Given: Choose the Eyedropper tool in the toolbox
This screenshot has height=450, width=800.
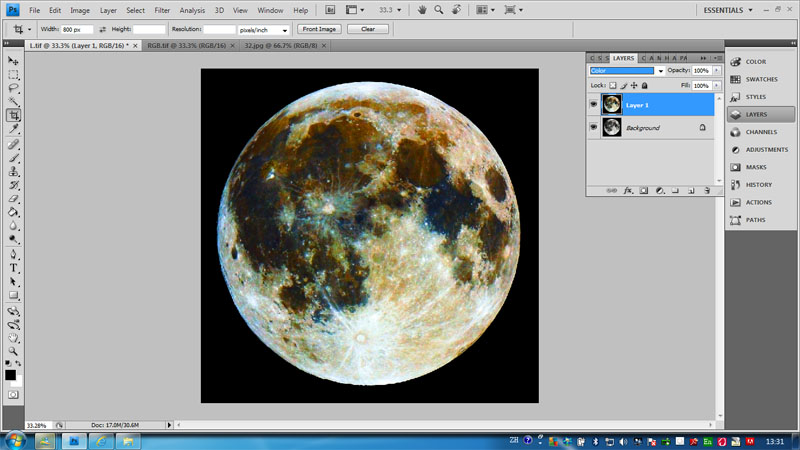Looking at the screenshot, I should tap(14, 130).
